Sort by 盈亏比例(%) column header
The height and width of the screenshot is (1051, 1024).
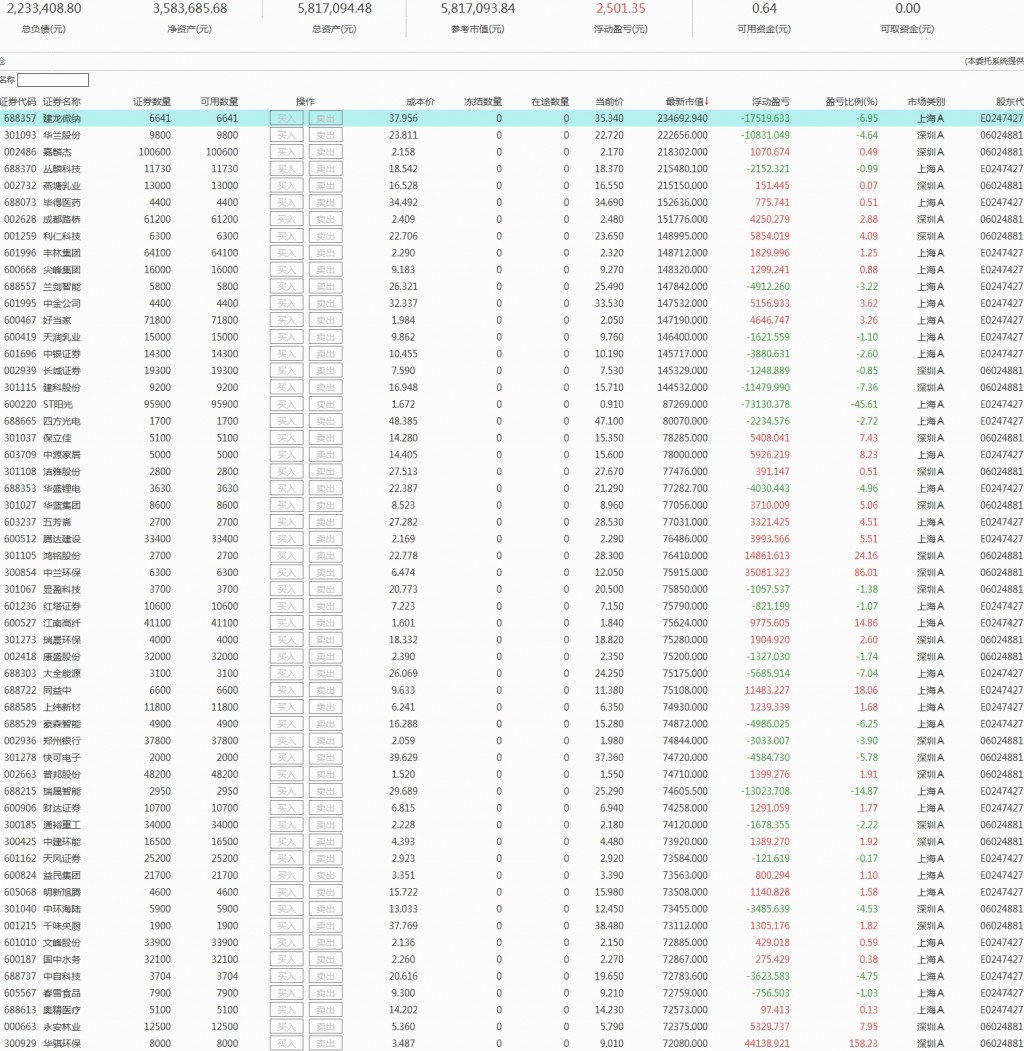[851, 102]
